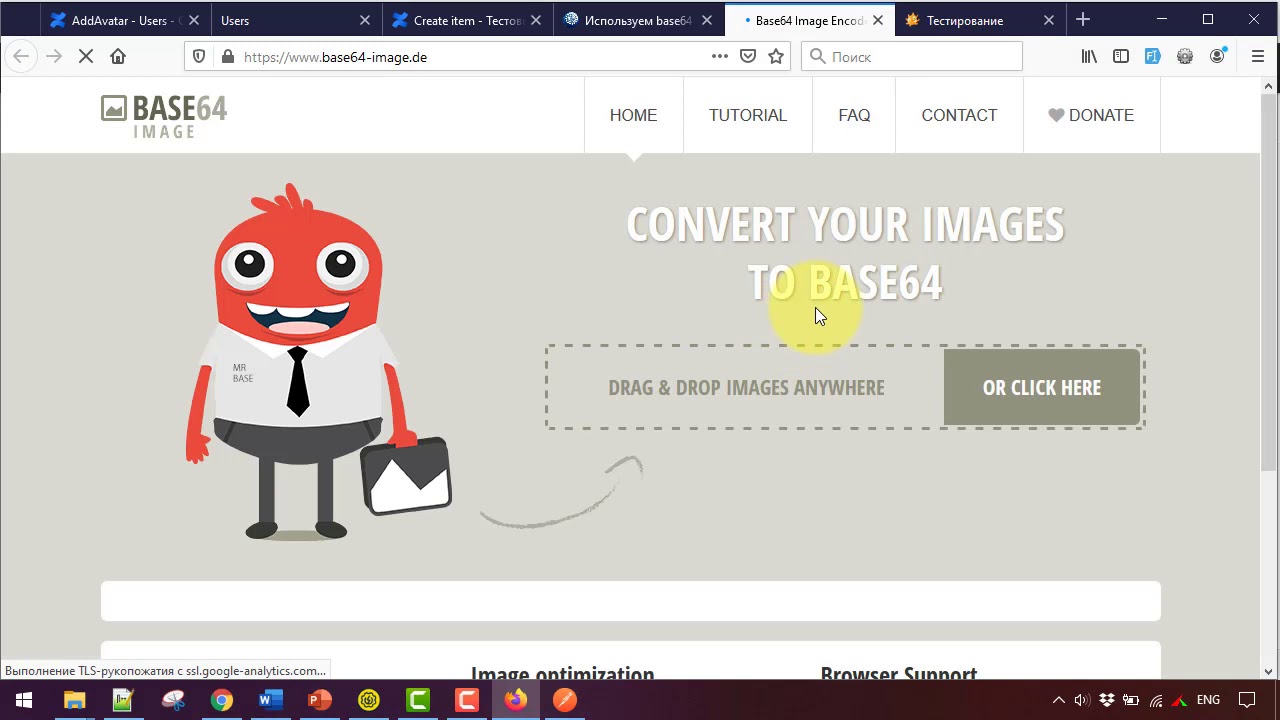Stop the page loading with X button
The image size is (1280, 720).
[x=86, y=57]
